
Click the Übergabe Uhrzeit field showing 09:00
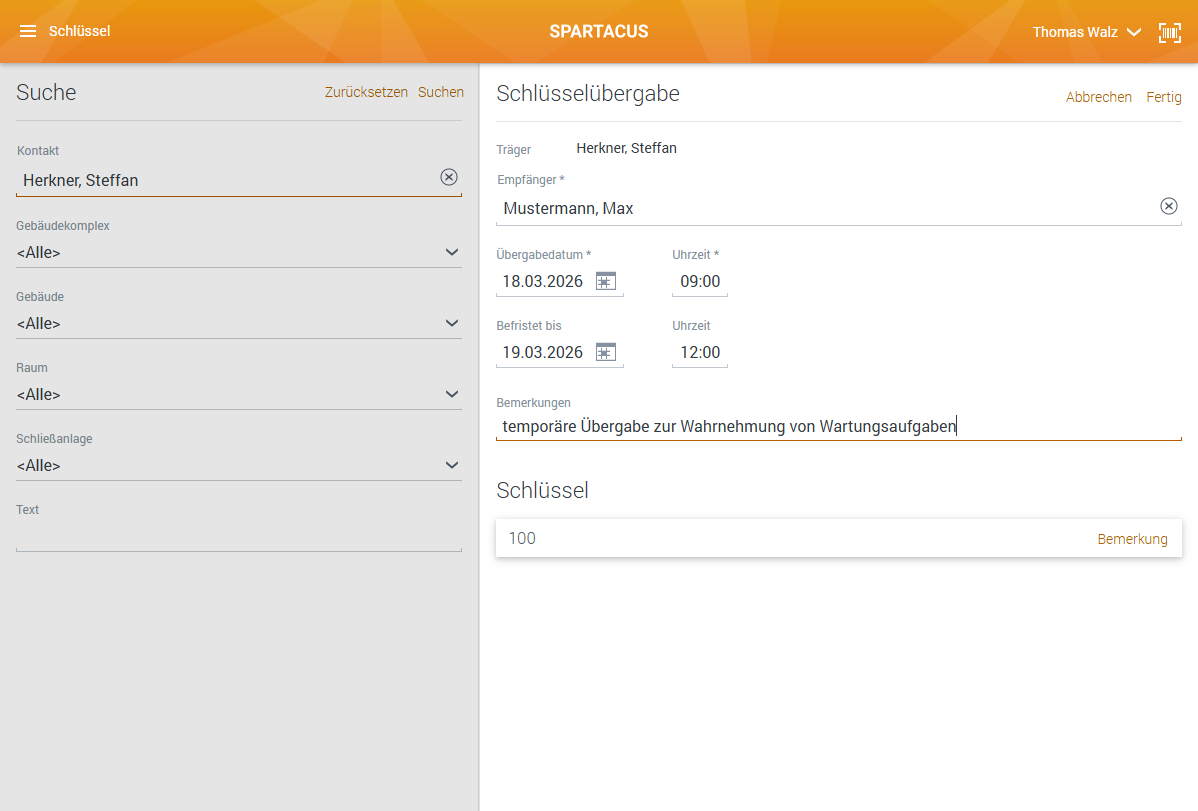(700, 282)
